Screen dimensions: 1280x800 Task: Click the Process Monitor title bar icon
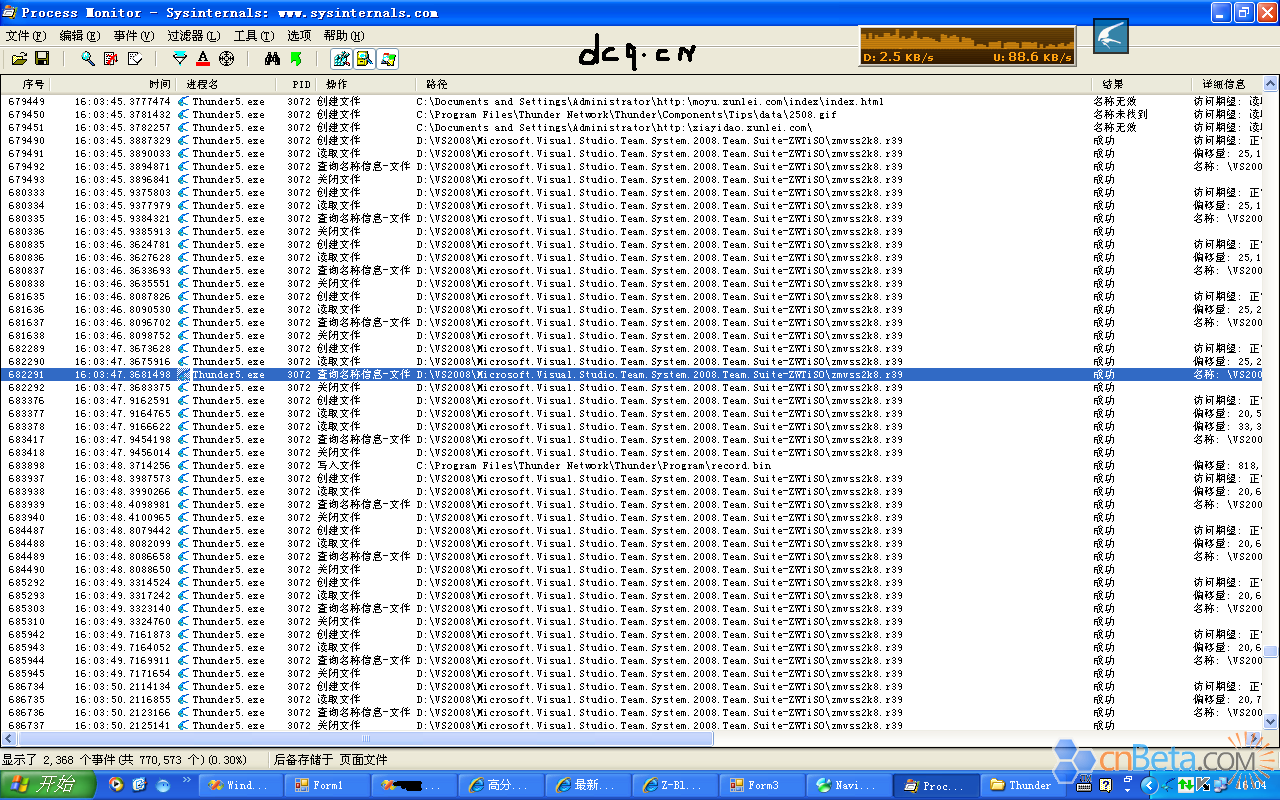pyautogui.click(x=9, y=13)
